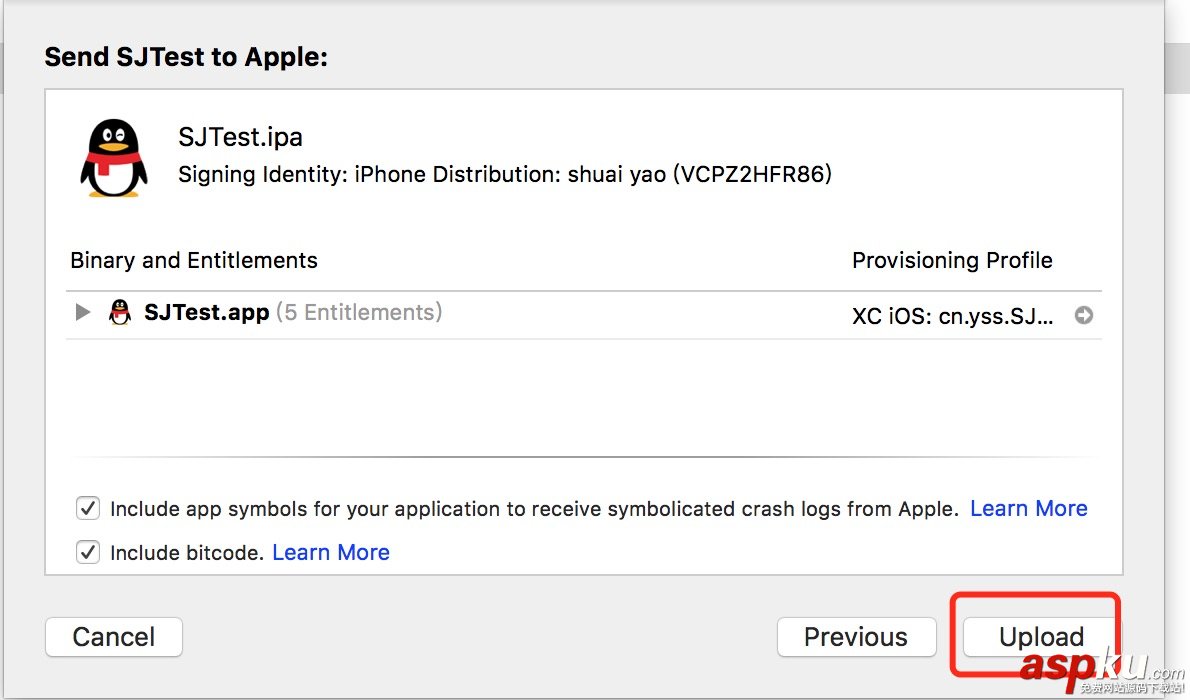Click the small penguin icon beside SJTest.app

[120, 312]
